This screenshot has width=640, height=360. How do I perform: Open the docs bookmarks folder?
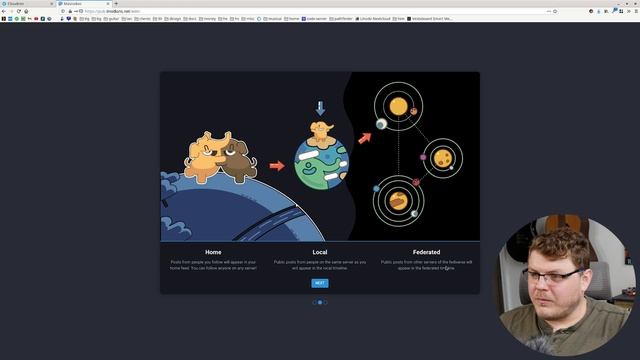pos(190,19)
